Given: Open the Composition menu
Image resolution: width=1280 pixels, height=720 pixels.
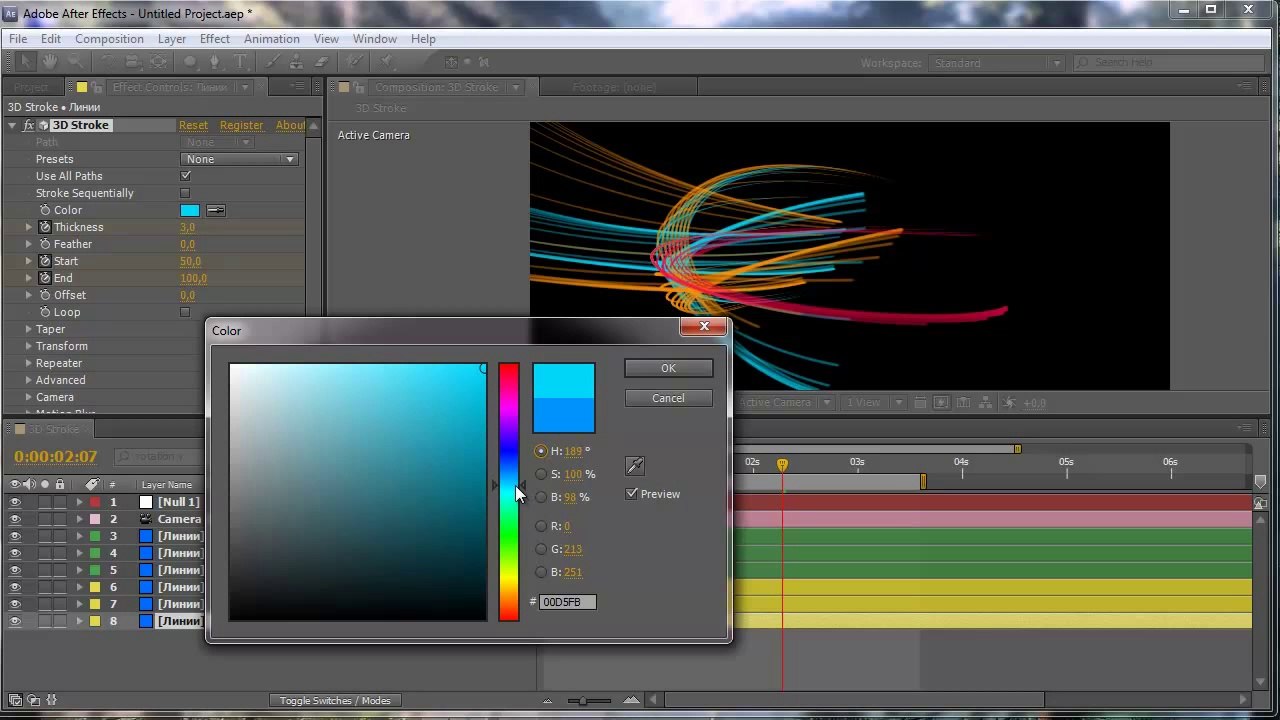Looking at the screenshot, I should coord(109,39).
